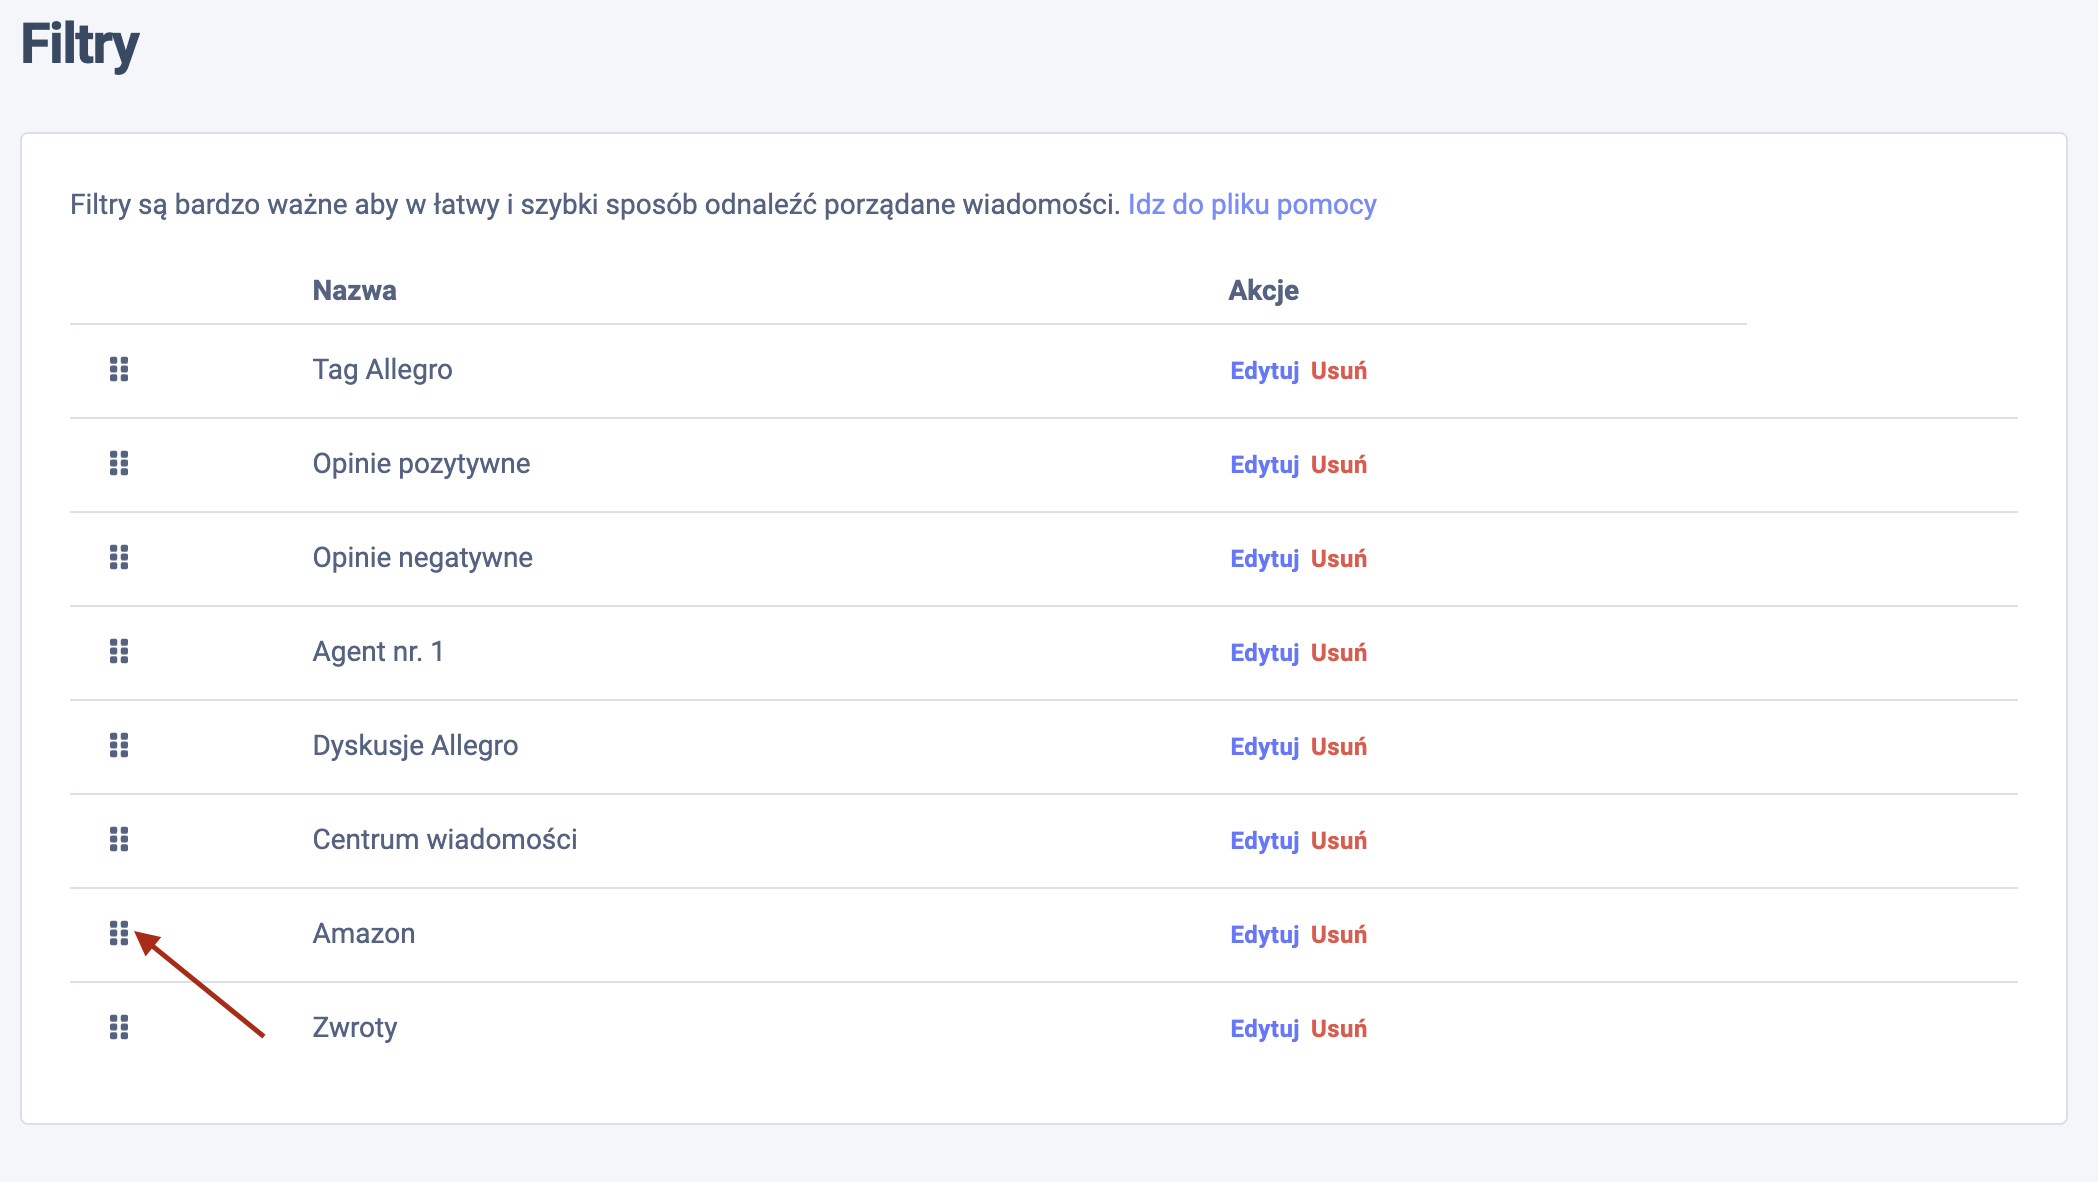Remove the Dyskusje Allegro filter
Screen dimensions: 2098x1182
pos(1338,747)
